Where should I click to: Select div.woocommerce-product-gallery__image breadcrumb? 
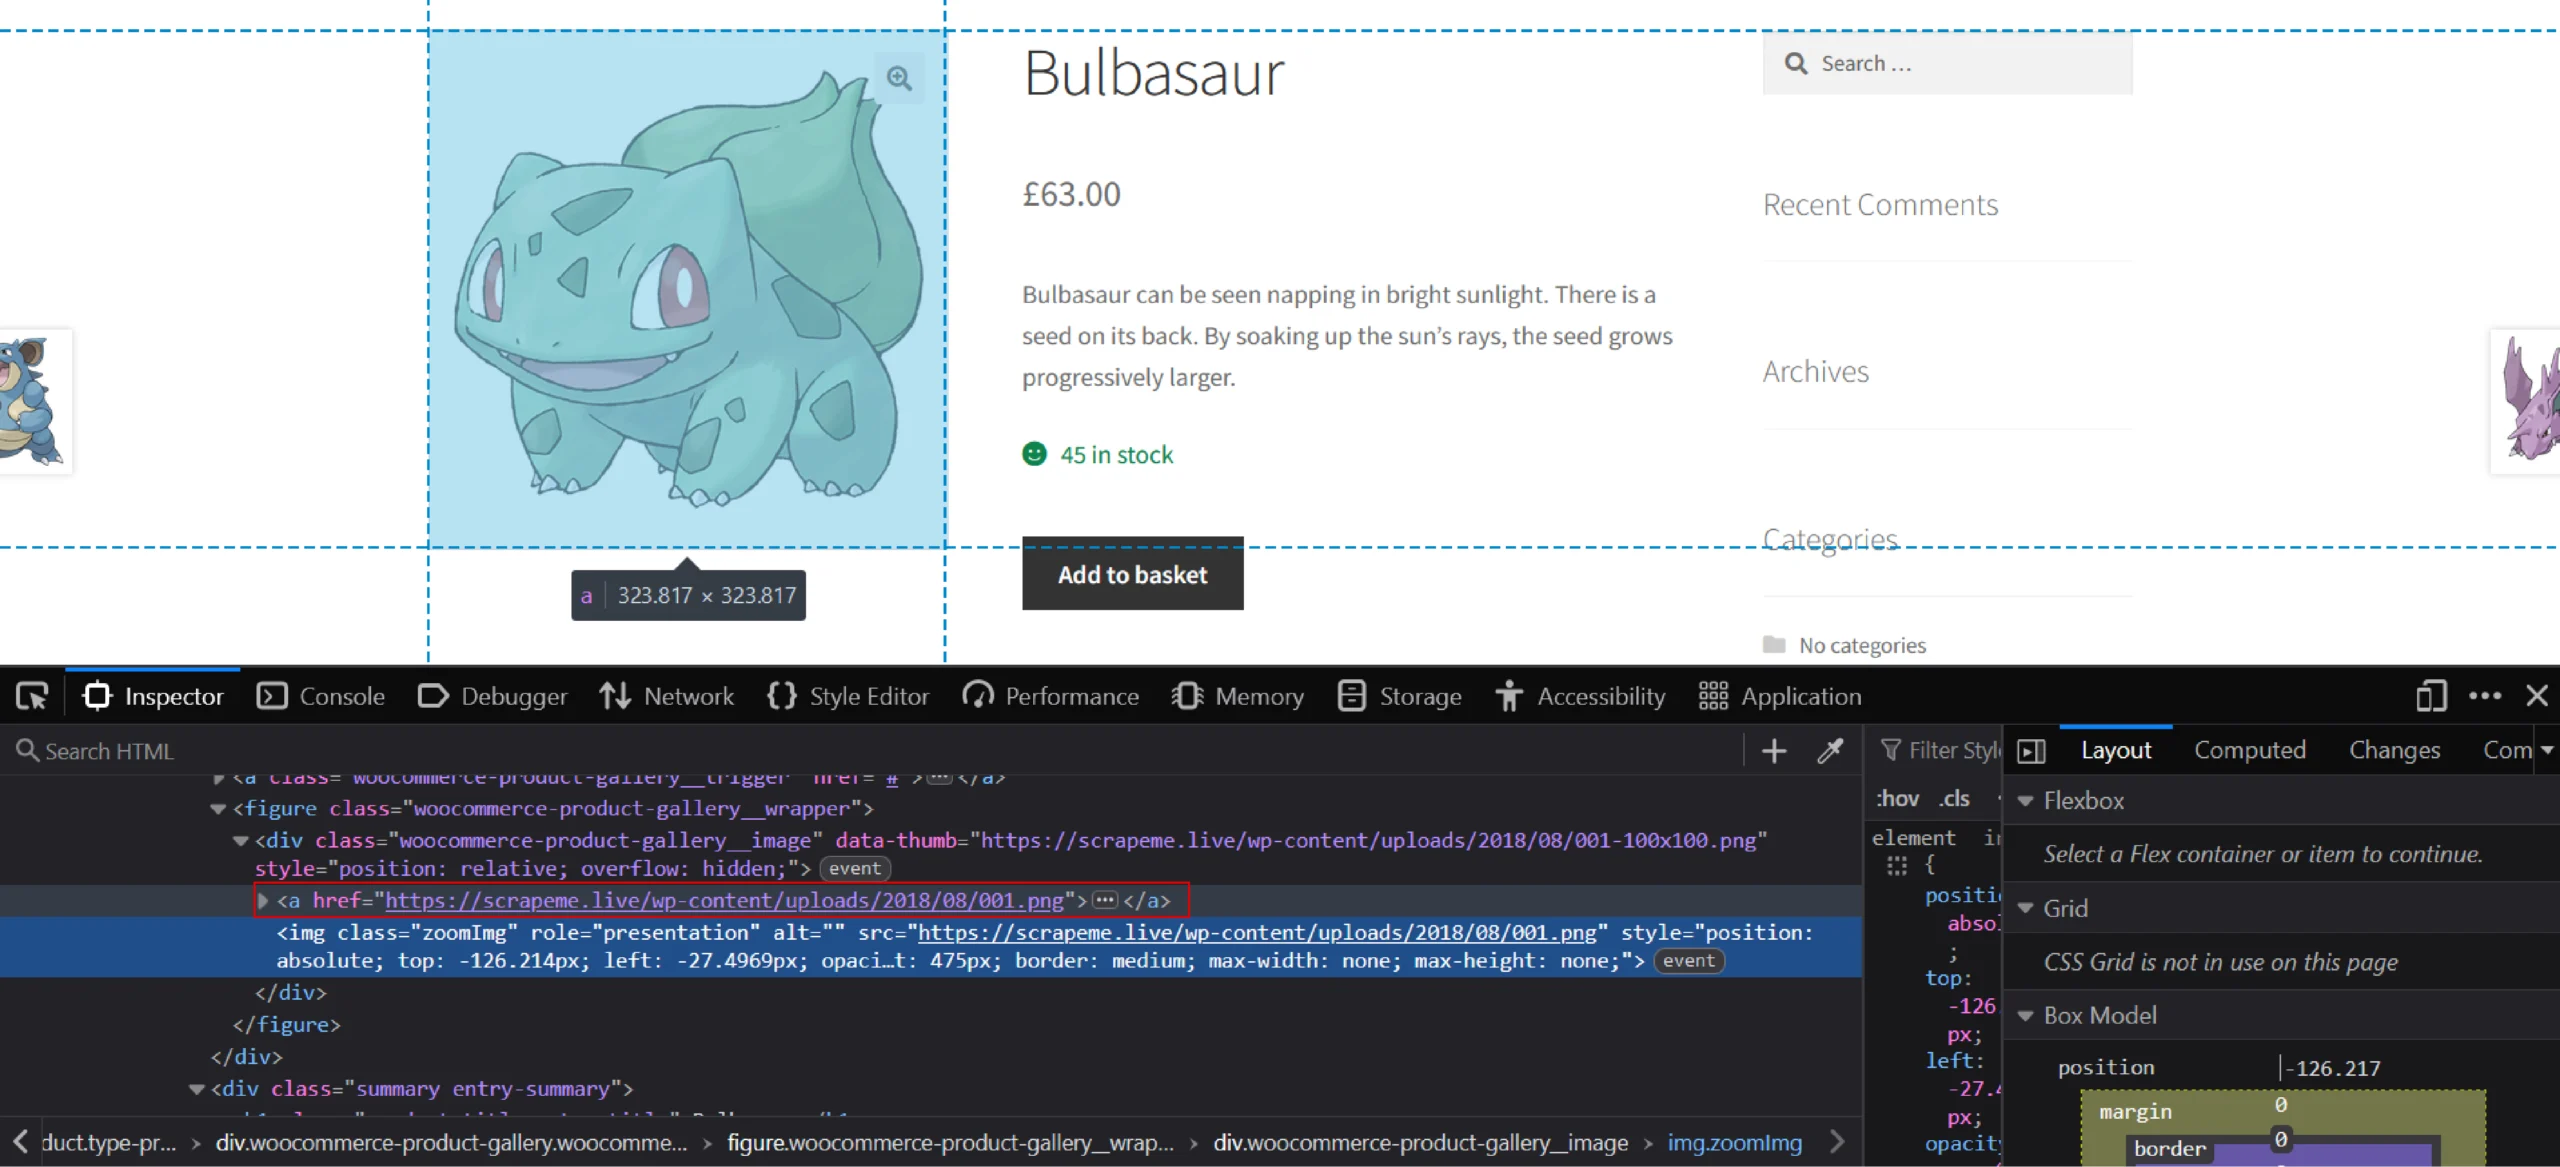tap(1420, 1142)
